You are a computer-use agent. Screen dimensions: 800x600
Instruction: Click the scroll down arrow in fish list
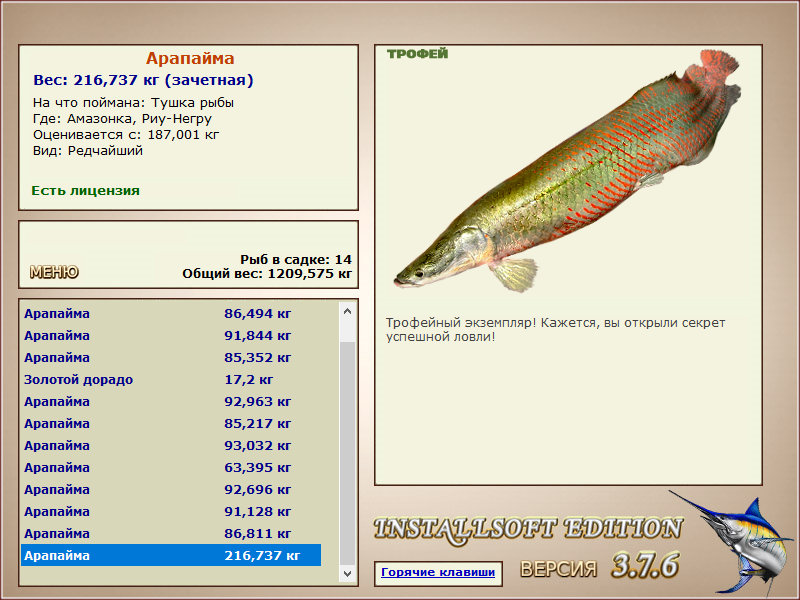point(347,574)
